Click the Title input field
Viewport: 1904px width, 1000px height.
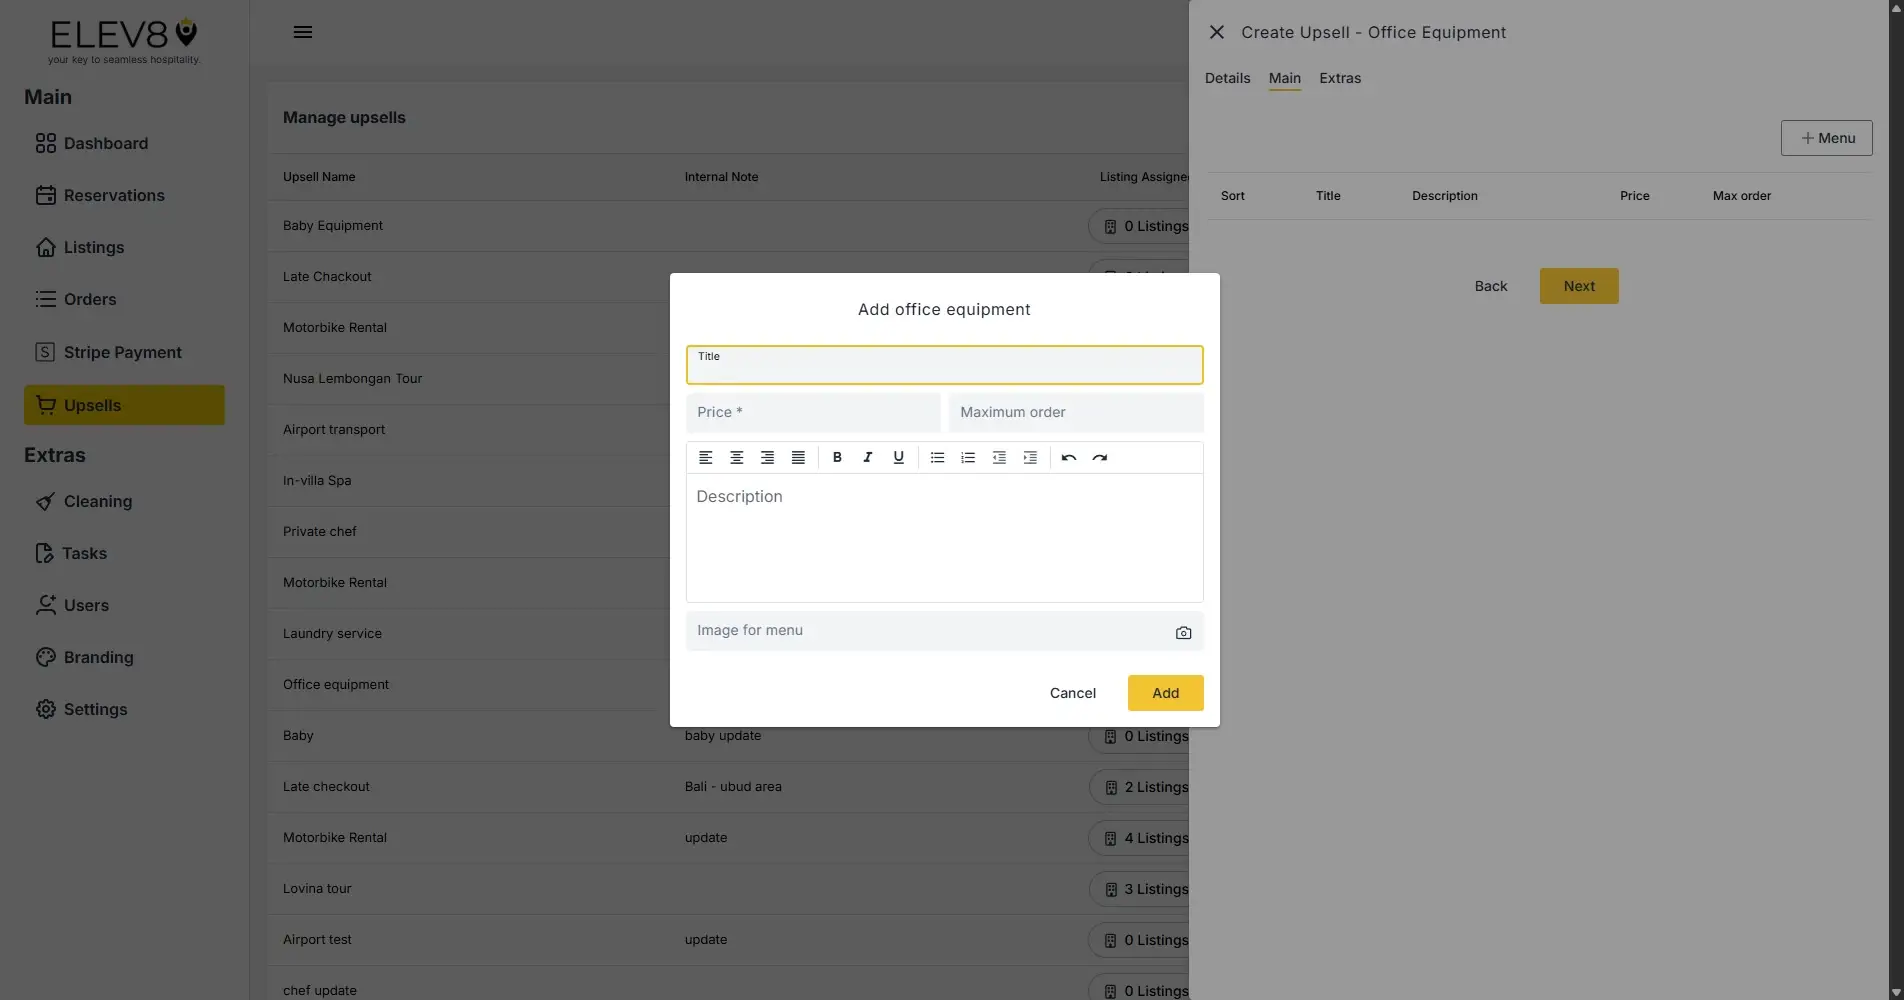[x=944, y=365]
